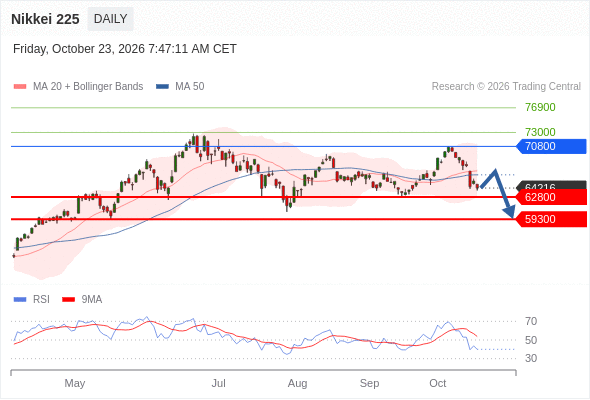This screenshot has width=590, height=400.
Task: Click the May label on time axis
Action: click(x=75, y=383)
